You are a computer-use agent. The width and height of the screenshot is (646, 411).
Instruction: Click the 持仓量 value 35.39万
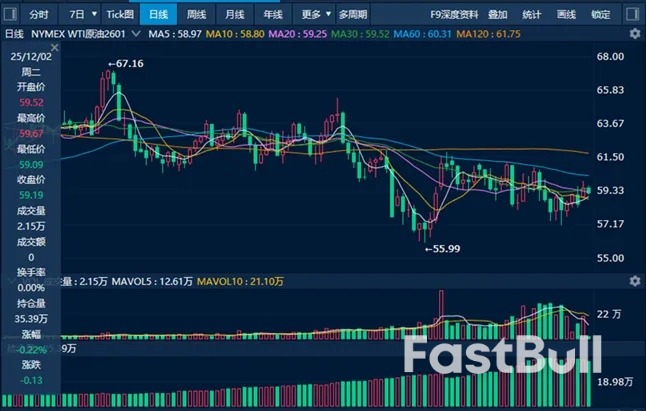31,319
